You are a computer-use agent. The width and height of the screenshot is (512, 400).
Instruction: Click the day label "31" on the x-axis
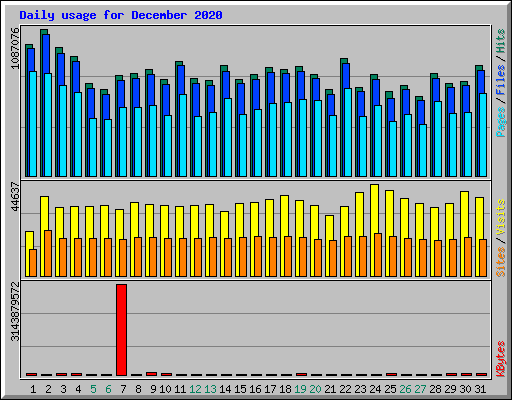(480, 389)
